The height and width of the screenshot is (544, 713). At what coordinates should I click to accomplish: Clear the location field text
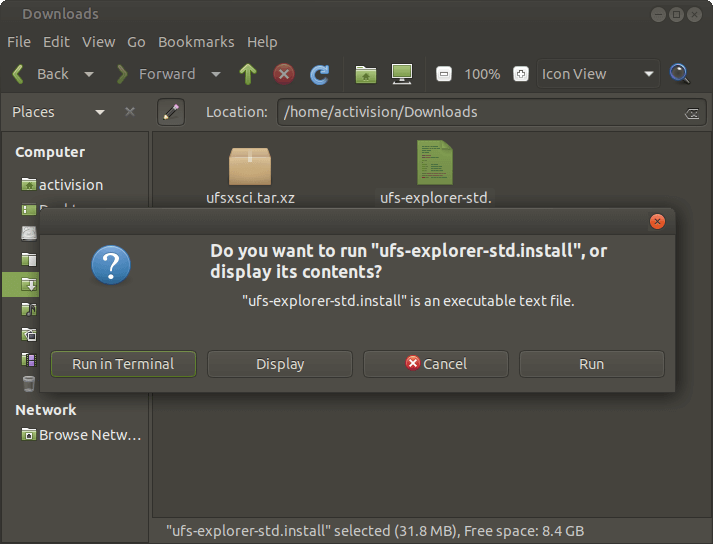692,113
